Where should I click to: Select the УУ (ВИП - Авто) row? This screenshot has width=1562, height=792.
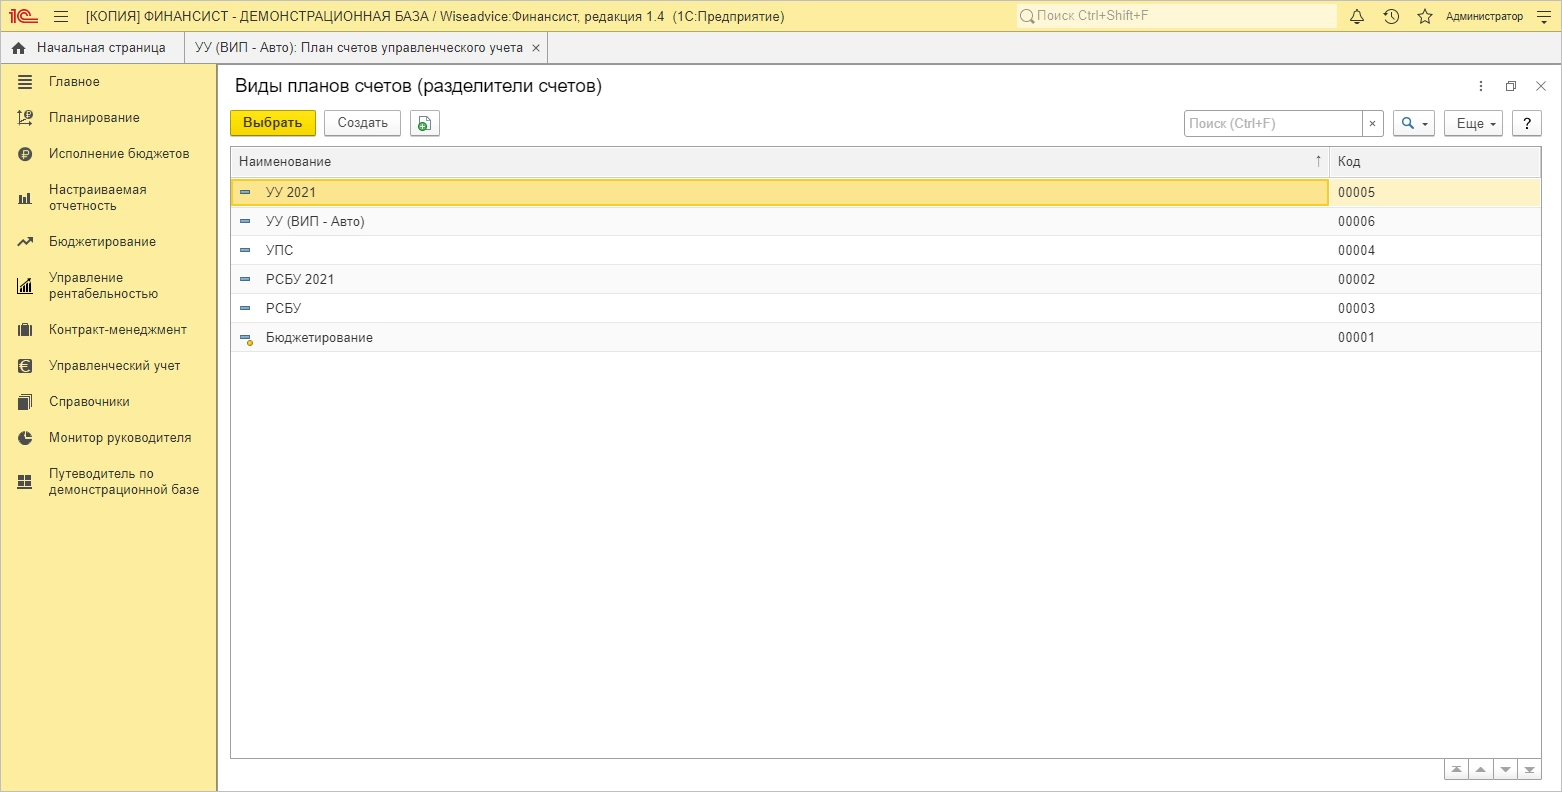pos(885,221)
